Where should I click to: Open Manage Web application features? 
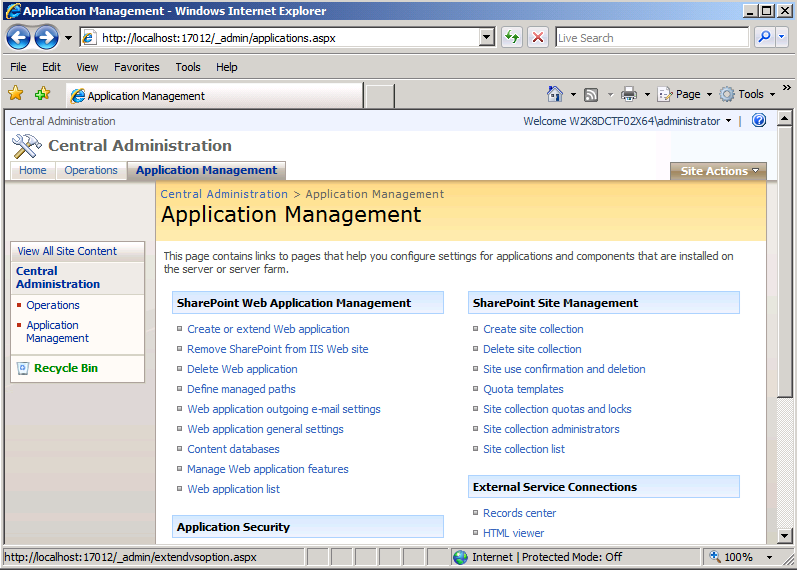[268, 469]
